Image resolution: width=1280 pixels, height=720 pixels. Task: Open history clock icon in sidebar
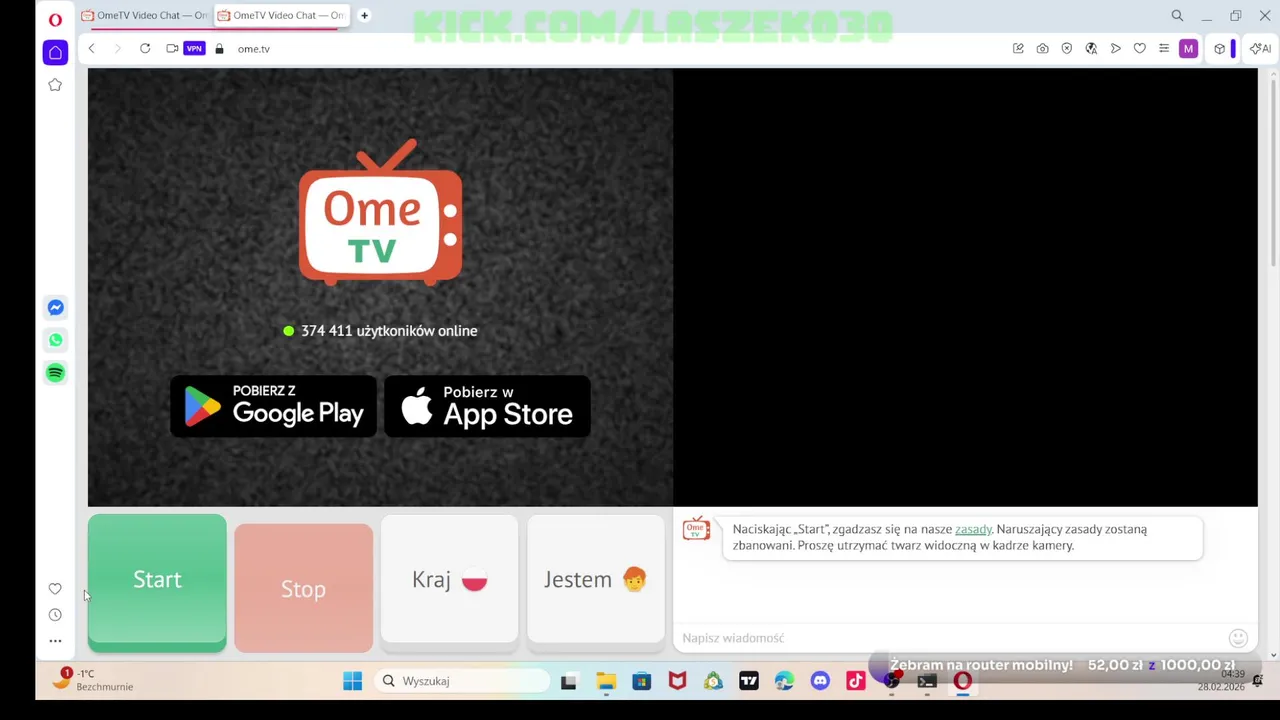click(55, 615)
